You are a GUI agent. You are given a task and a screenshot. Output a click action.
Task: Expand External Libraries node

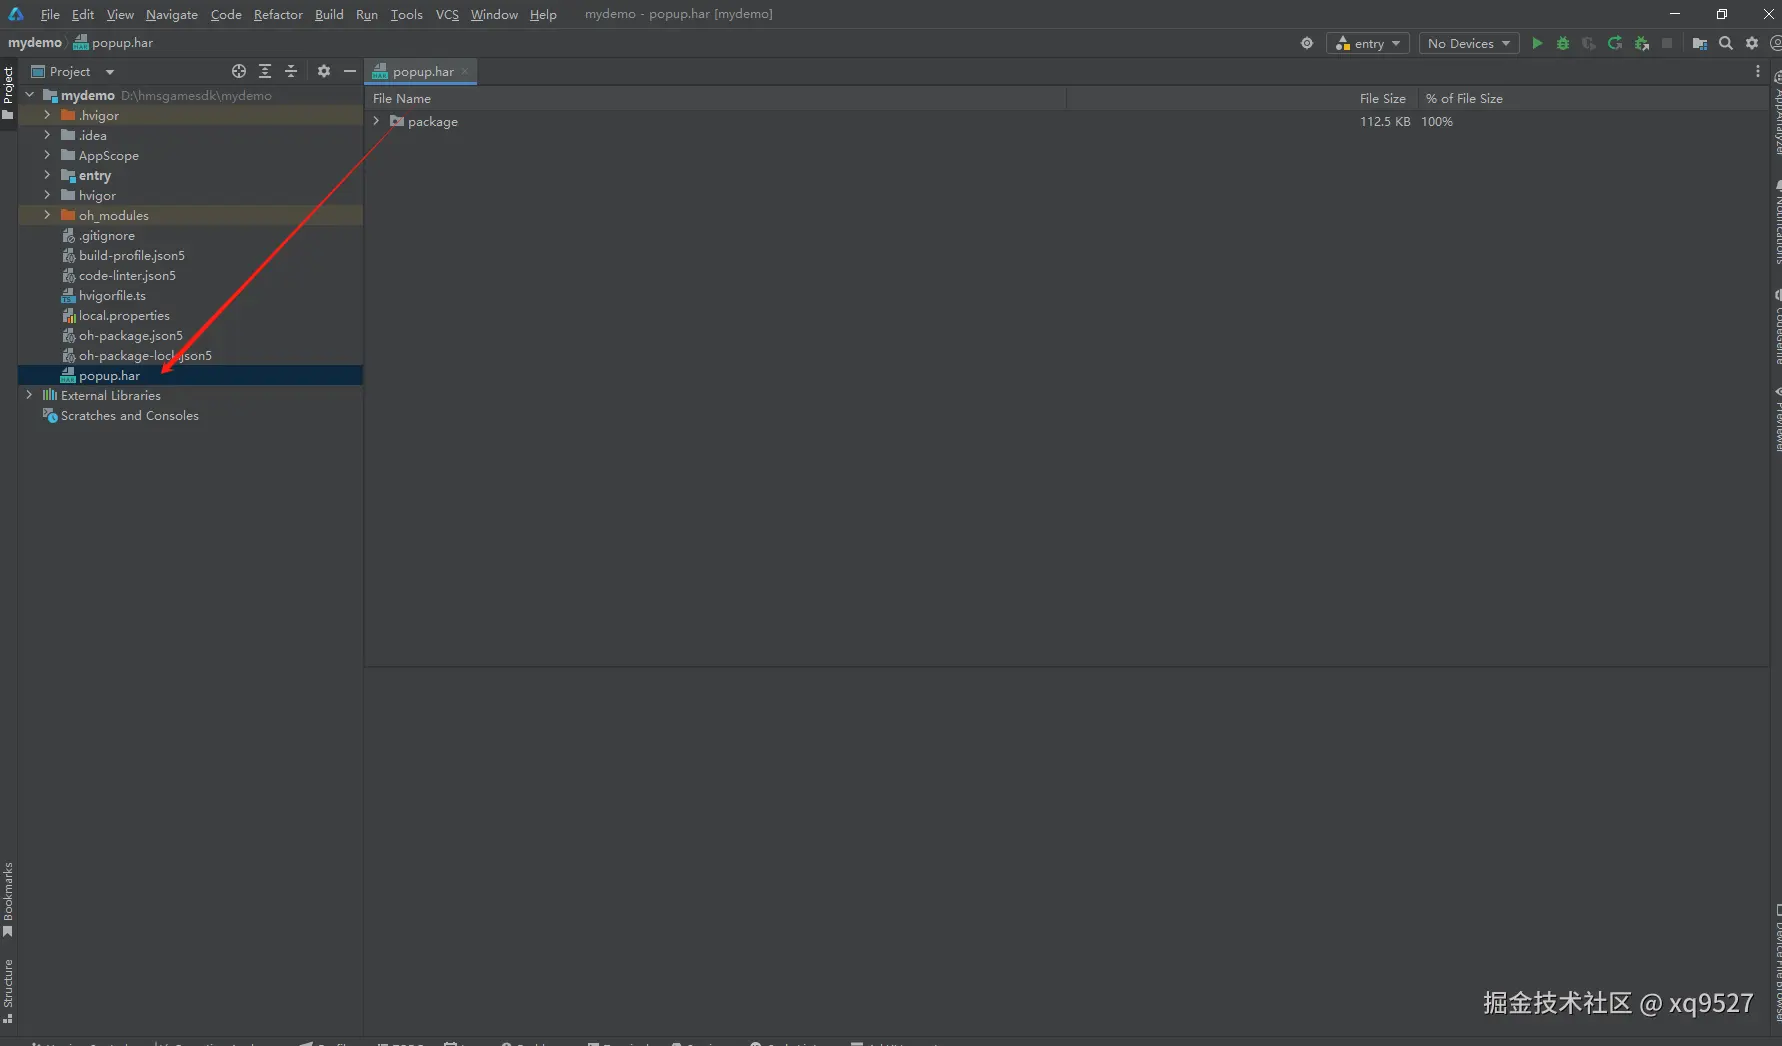(30, 395)
